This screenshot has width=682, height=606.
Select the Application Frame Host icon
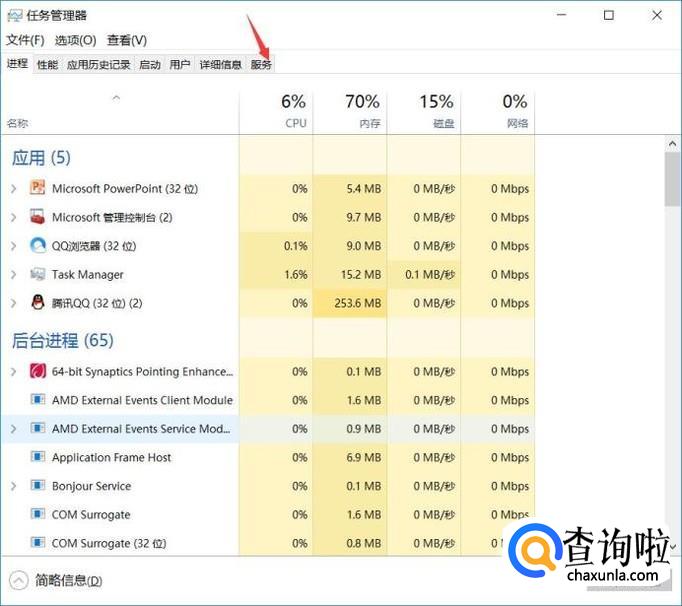coord(38,457)
